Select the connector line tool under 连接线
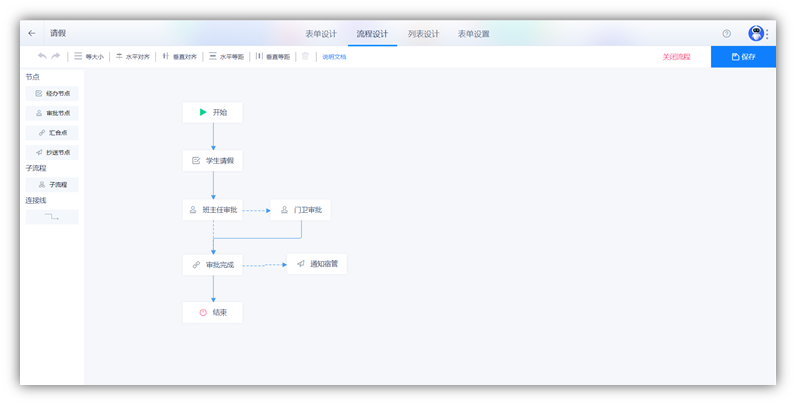This screenshot has height=405, width=796. click(52, 217)
